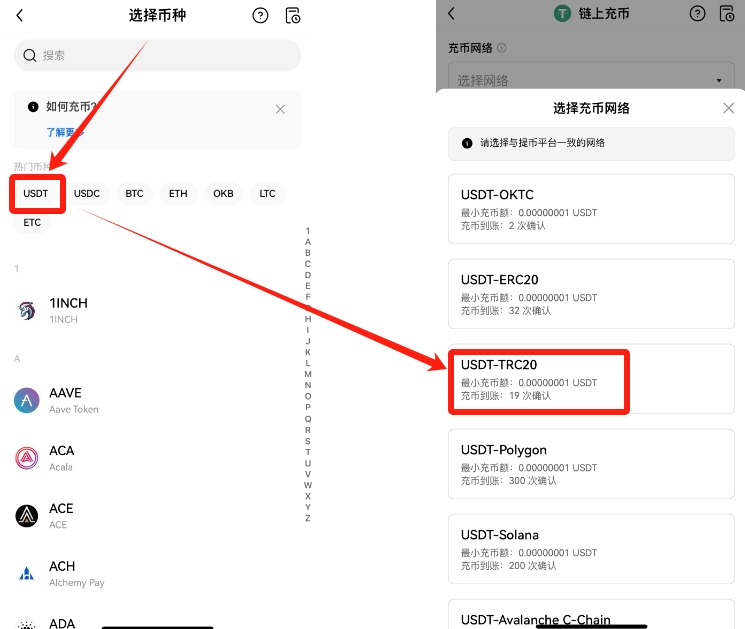This screenshot has width=745, height=629.
Task: Open help icon on 选择币种 screen
Action: [x=260, y=16]
